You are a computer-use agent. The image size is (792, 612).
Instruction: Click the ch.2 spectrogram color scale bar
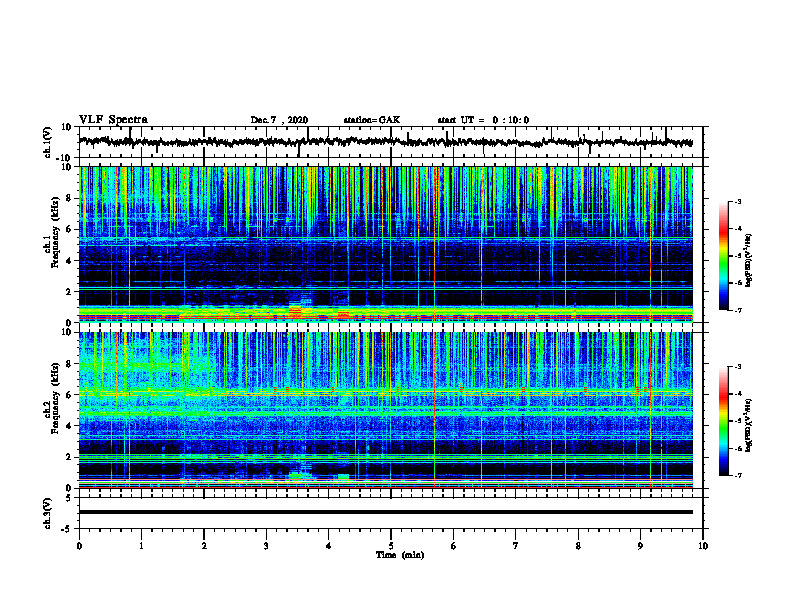click(723, 421)
